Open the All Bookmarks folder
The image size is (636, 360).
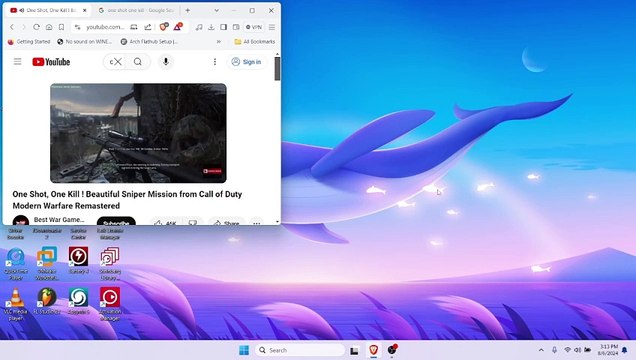coord(255,41)
